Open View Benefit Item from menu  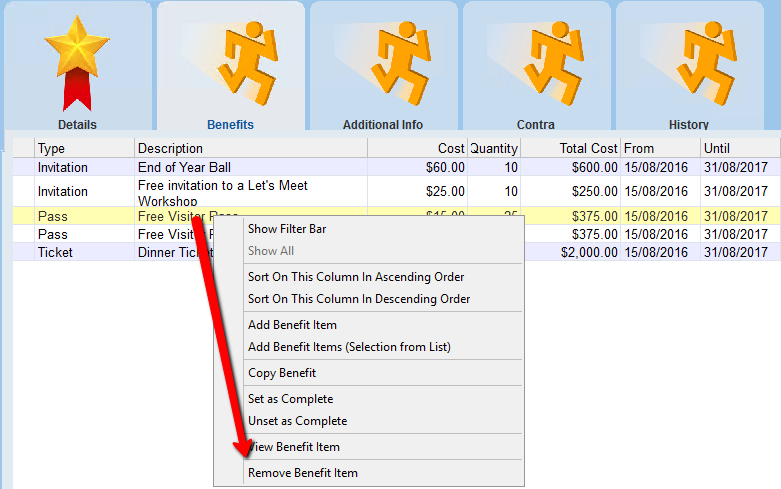pyautogui.click(x=296, y=447)
